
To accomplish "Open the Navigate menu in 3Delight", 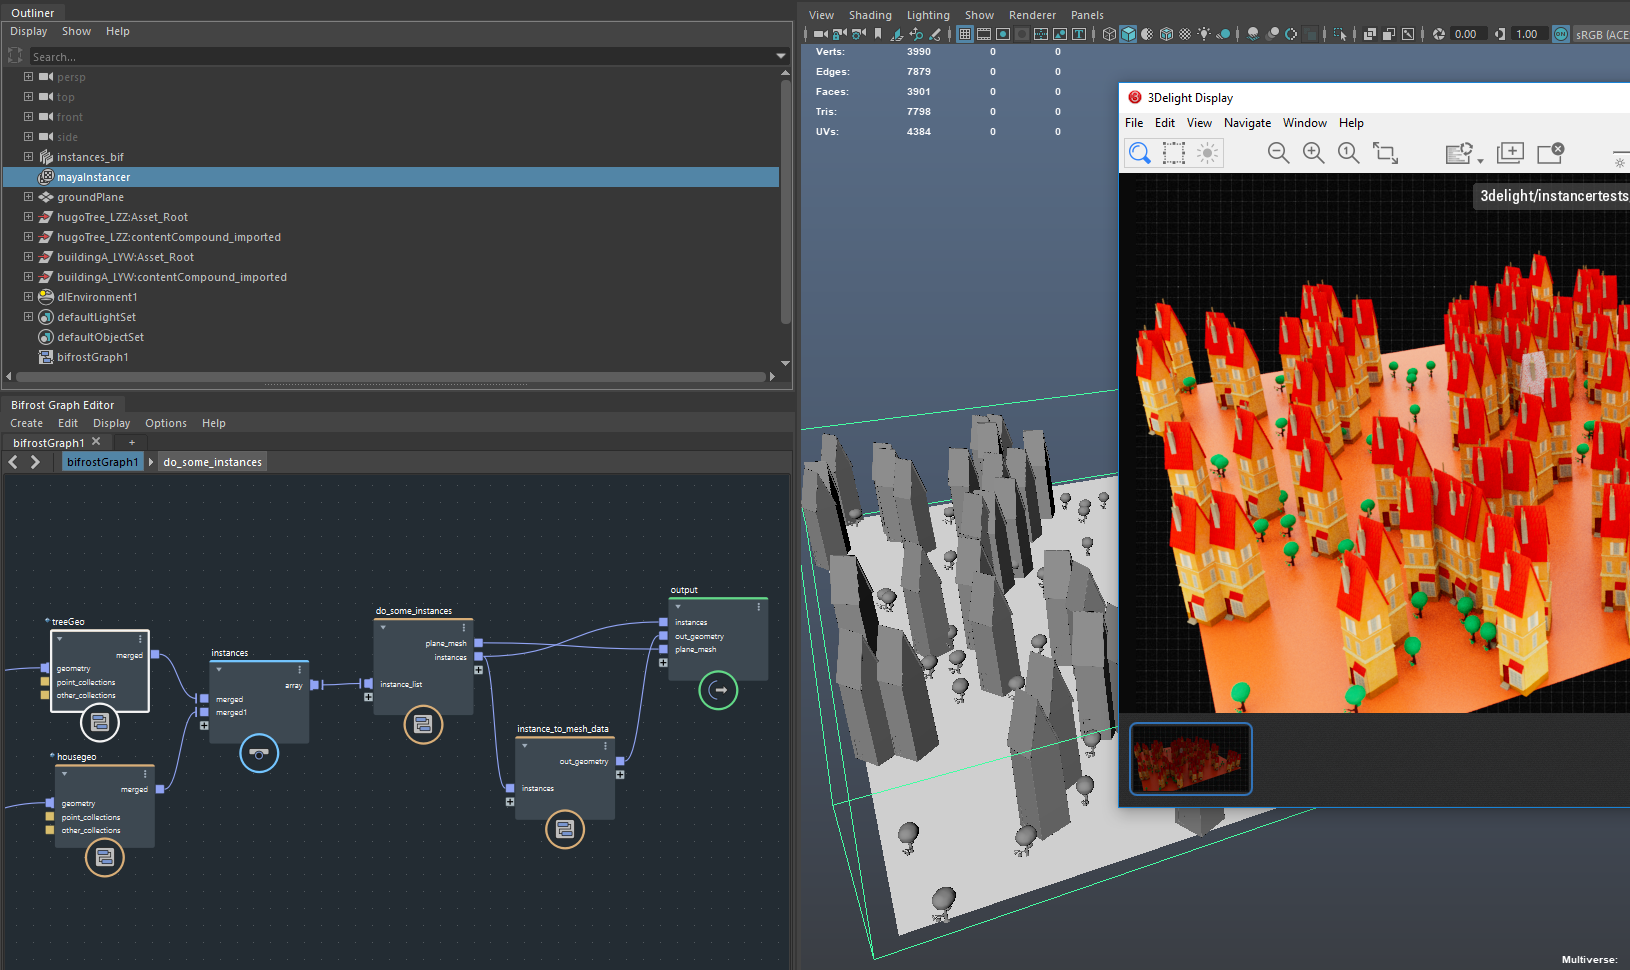I will click(1247, 123).
